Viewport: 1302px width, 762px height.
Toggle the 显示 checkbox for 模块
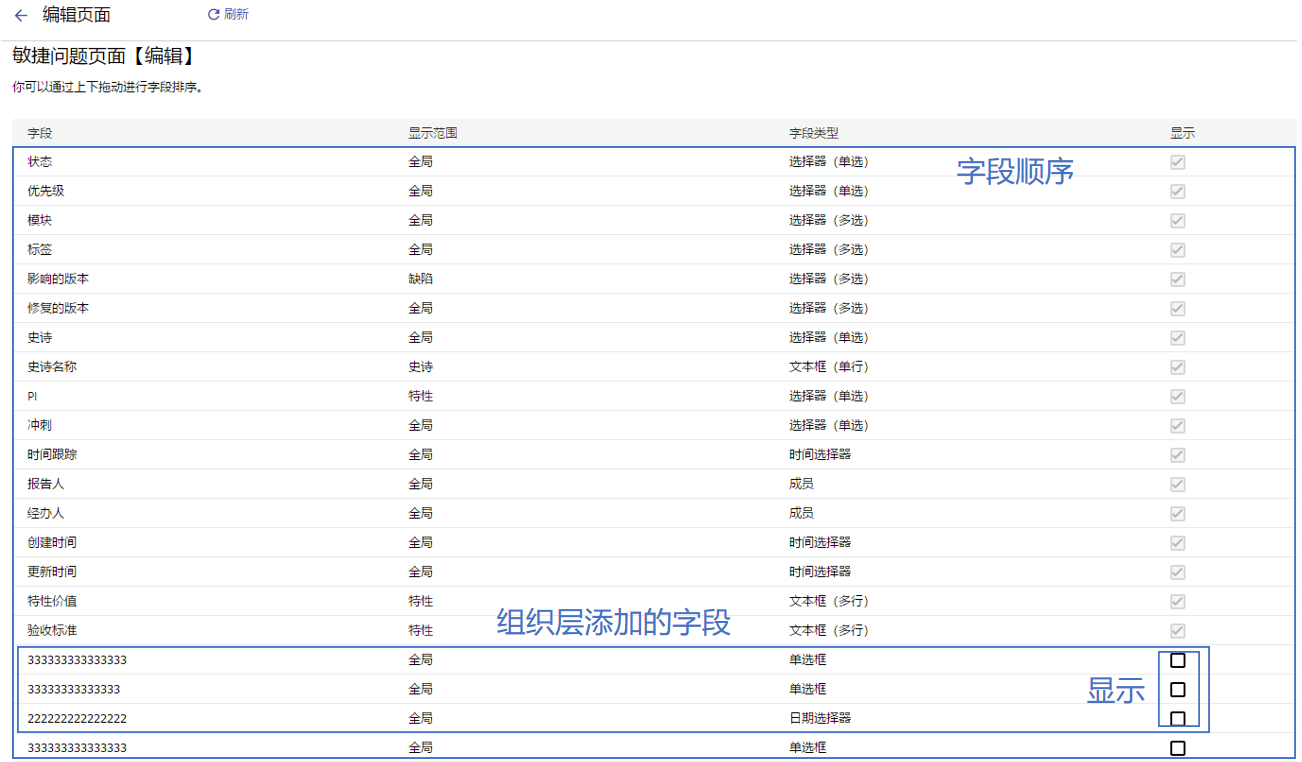1178,220
